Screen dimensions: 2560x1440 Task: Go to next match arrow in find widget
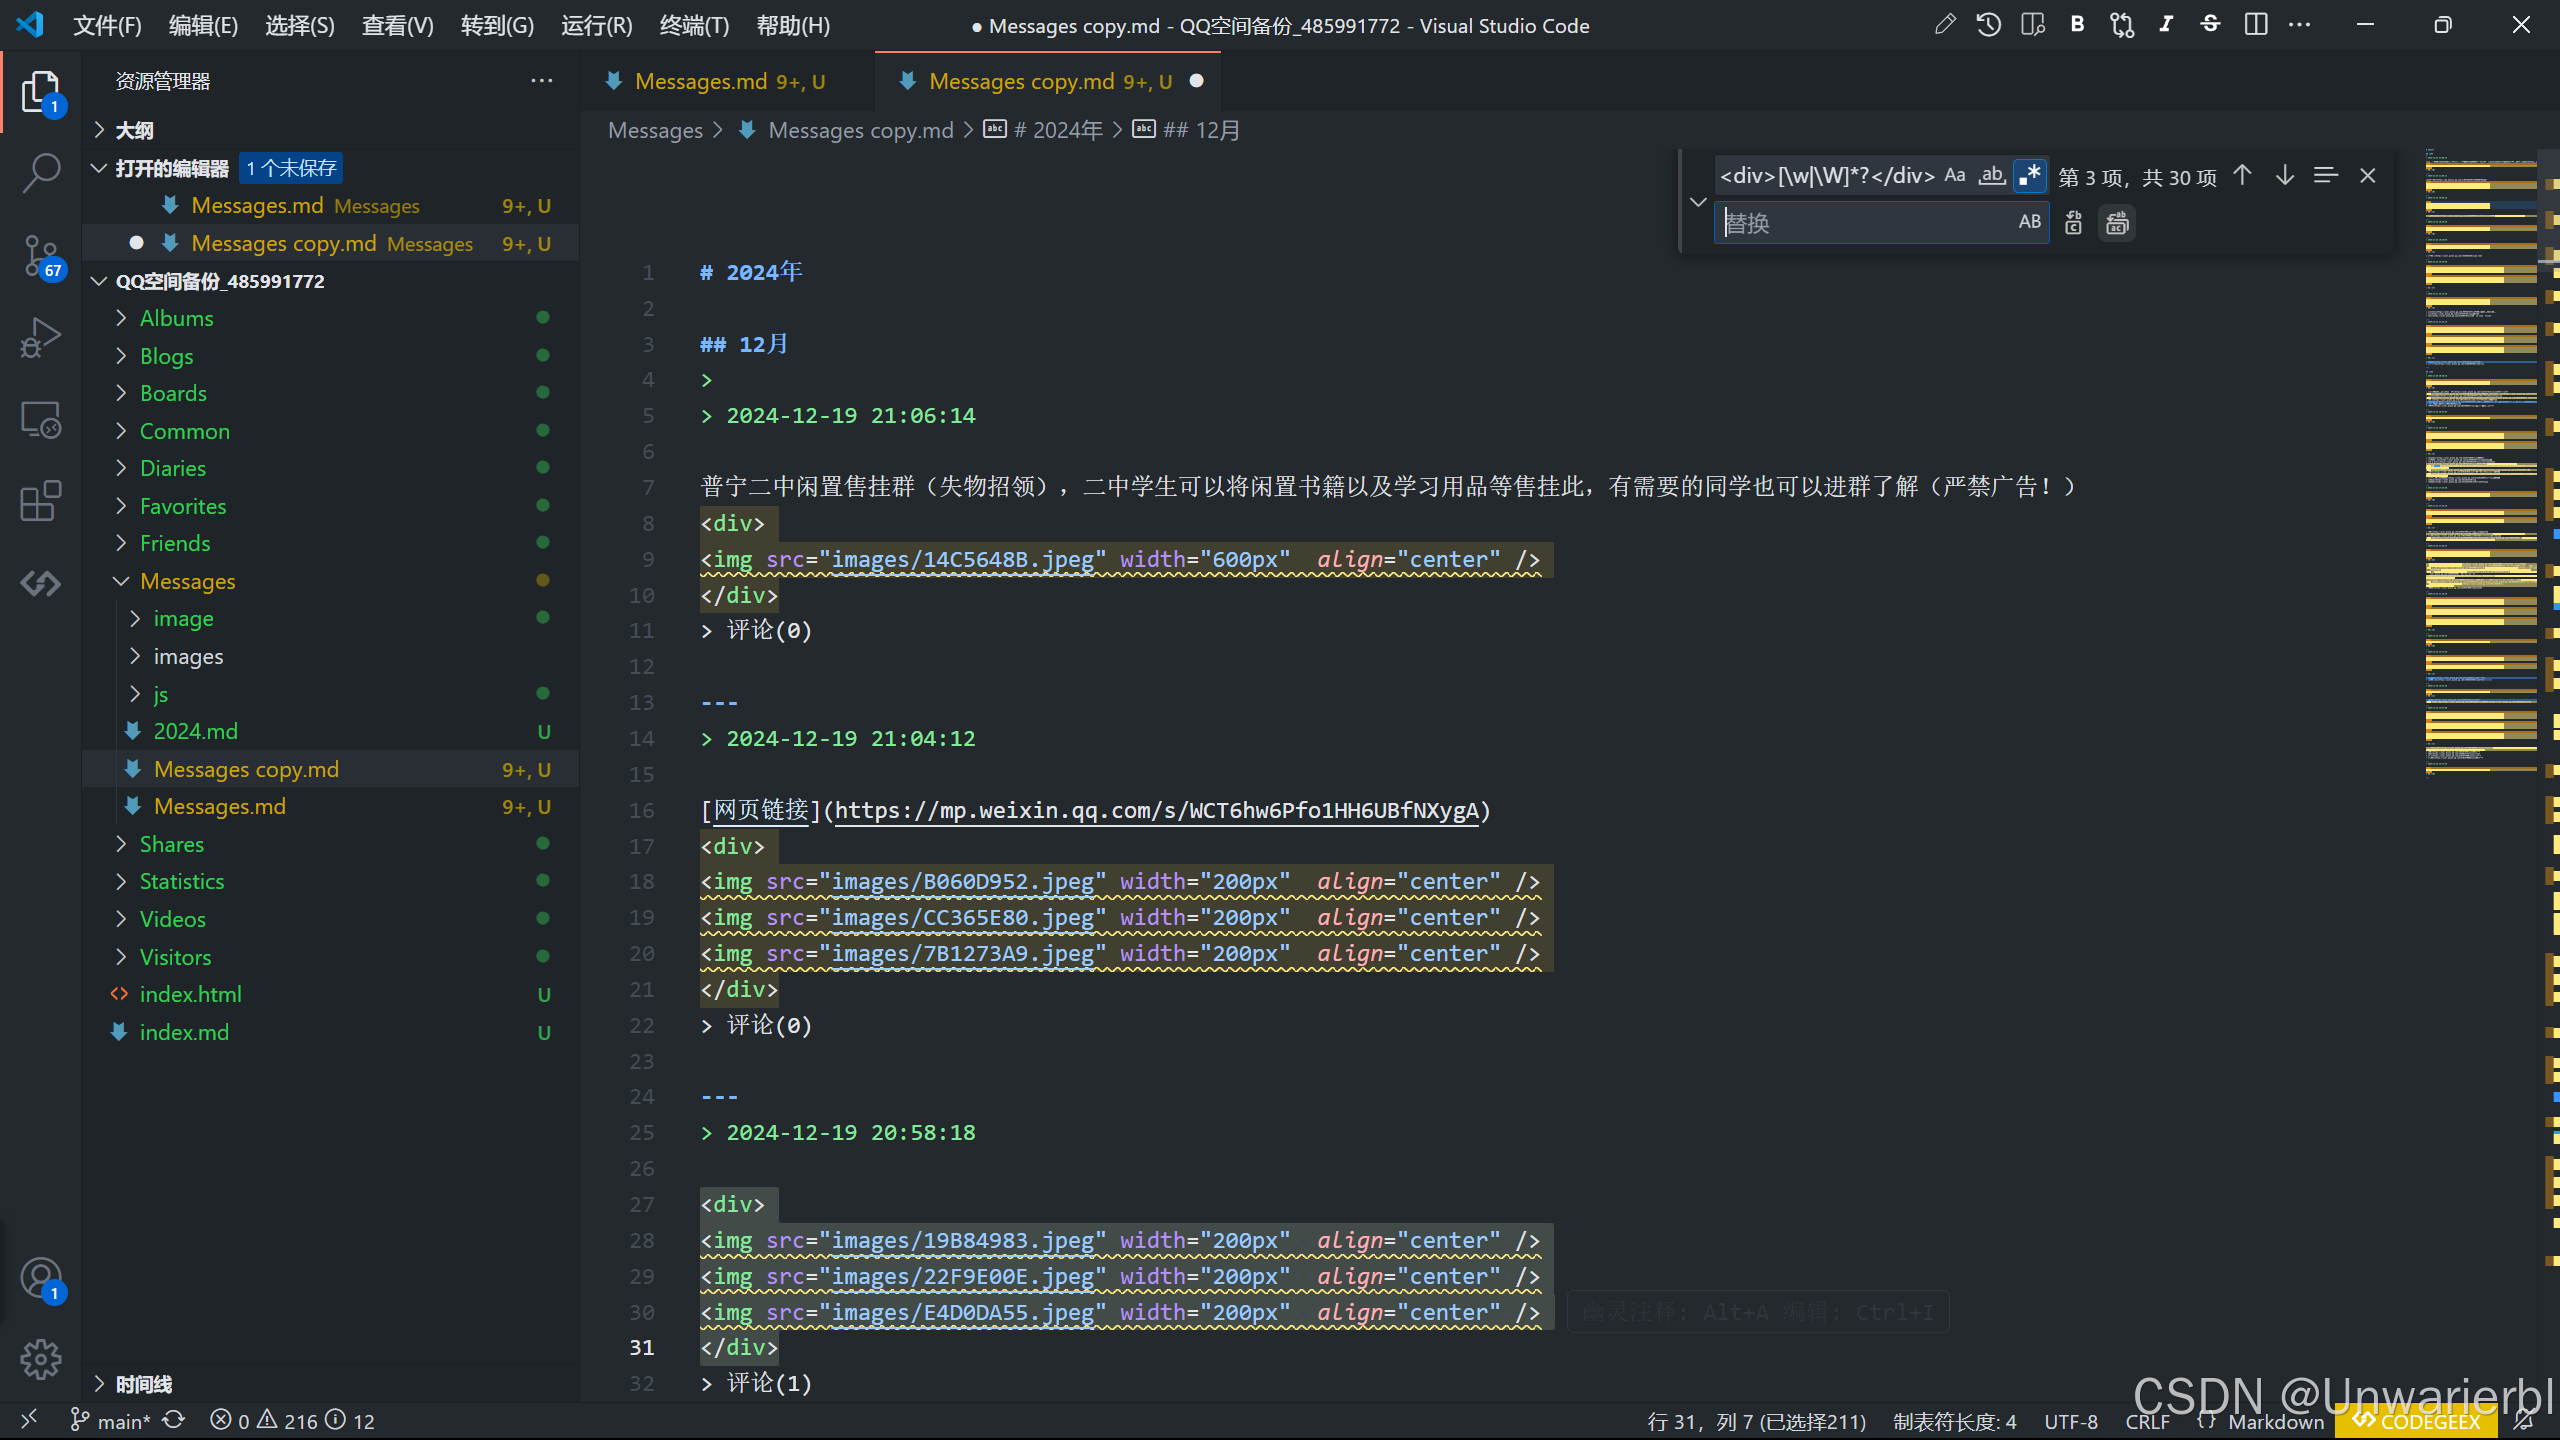[x=2285, y=176]
